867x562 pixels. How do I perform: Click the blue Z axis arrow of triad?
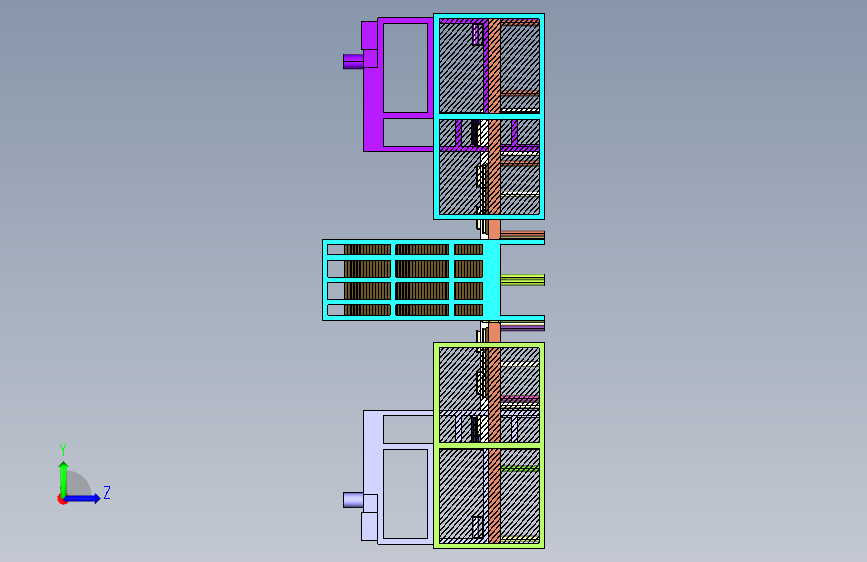(83, 498)
